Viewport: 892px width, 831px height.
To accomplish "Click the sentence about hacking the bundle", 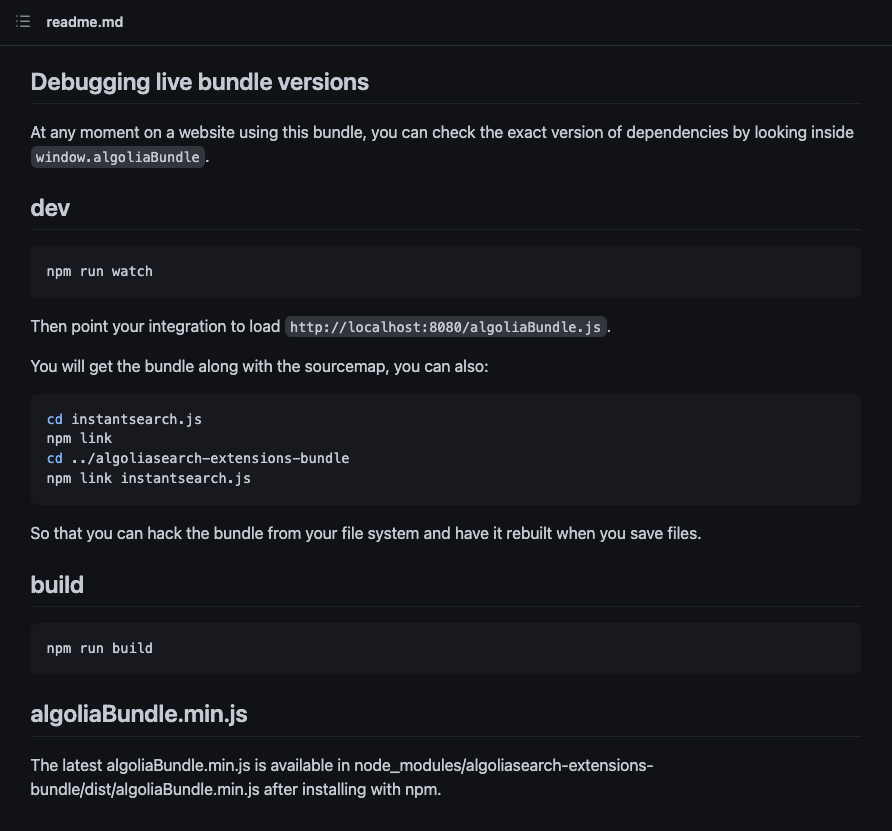I will (366, 534).
